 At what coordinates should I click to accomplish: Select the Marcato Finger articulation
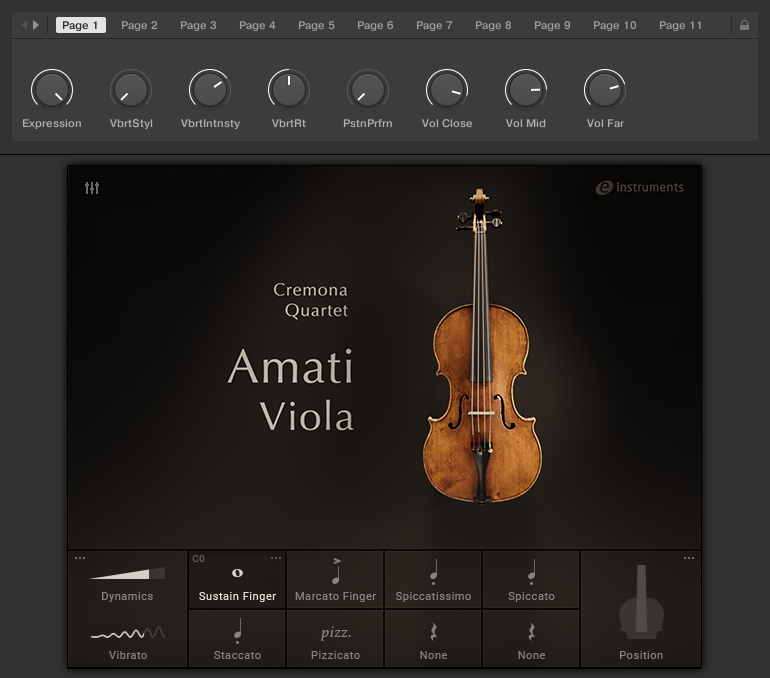click(335, 580)
